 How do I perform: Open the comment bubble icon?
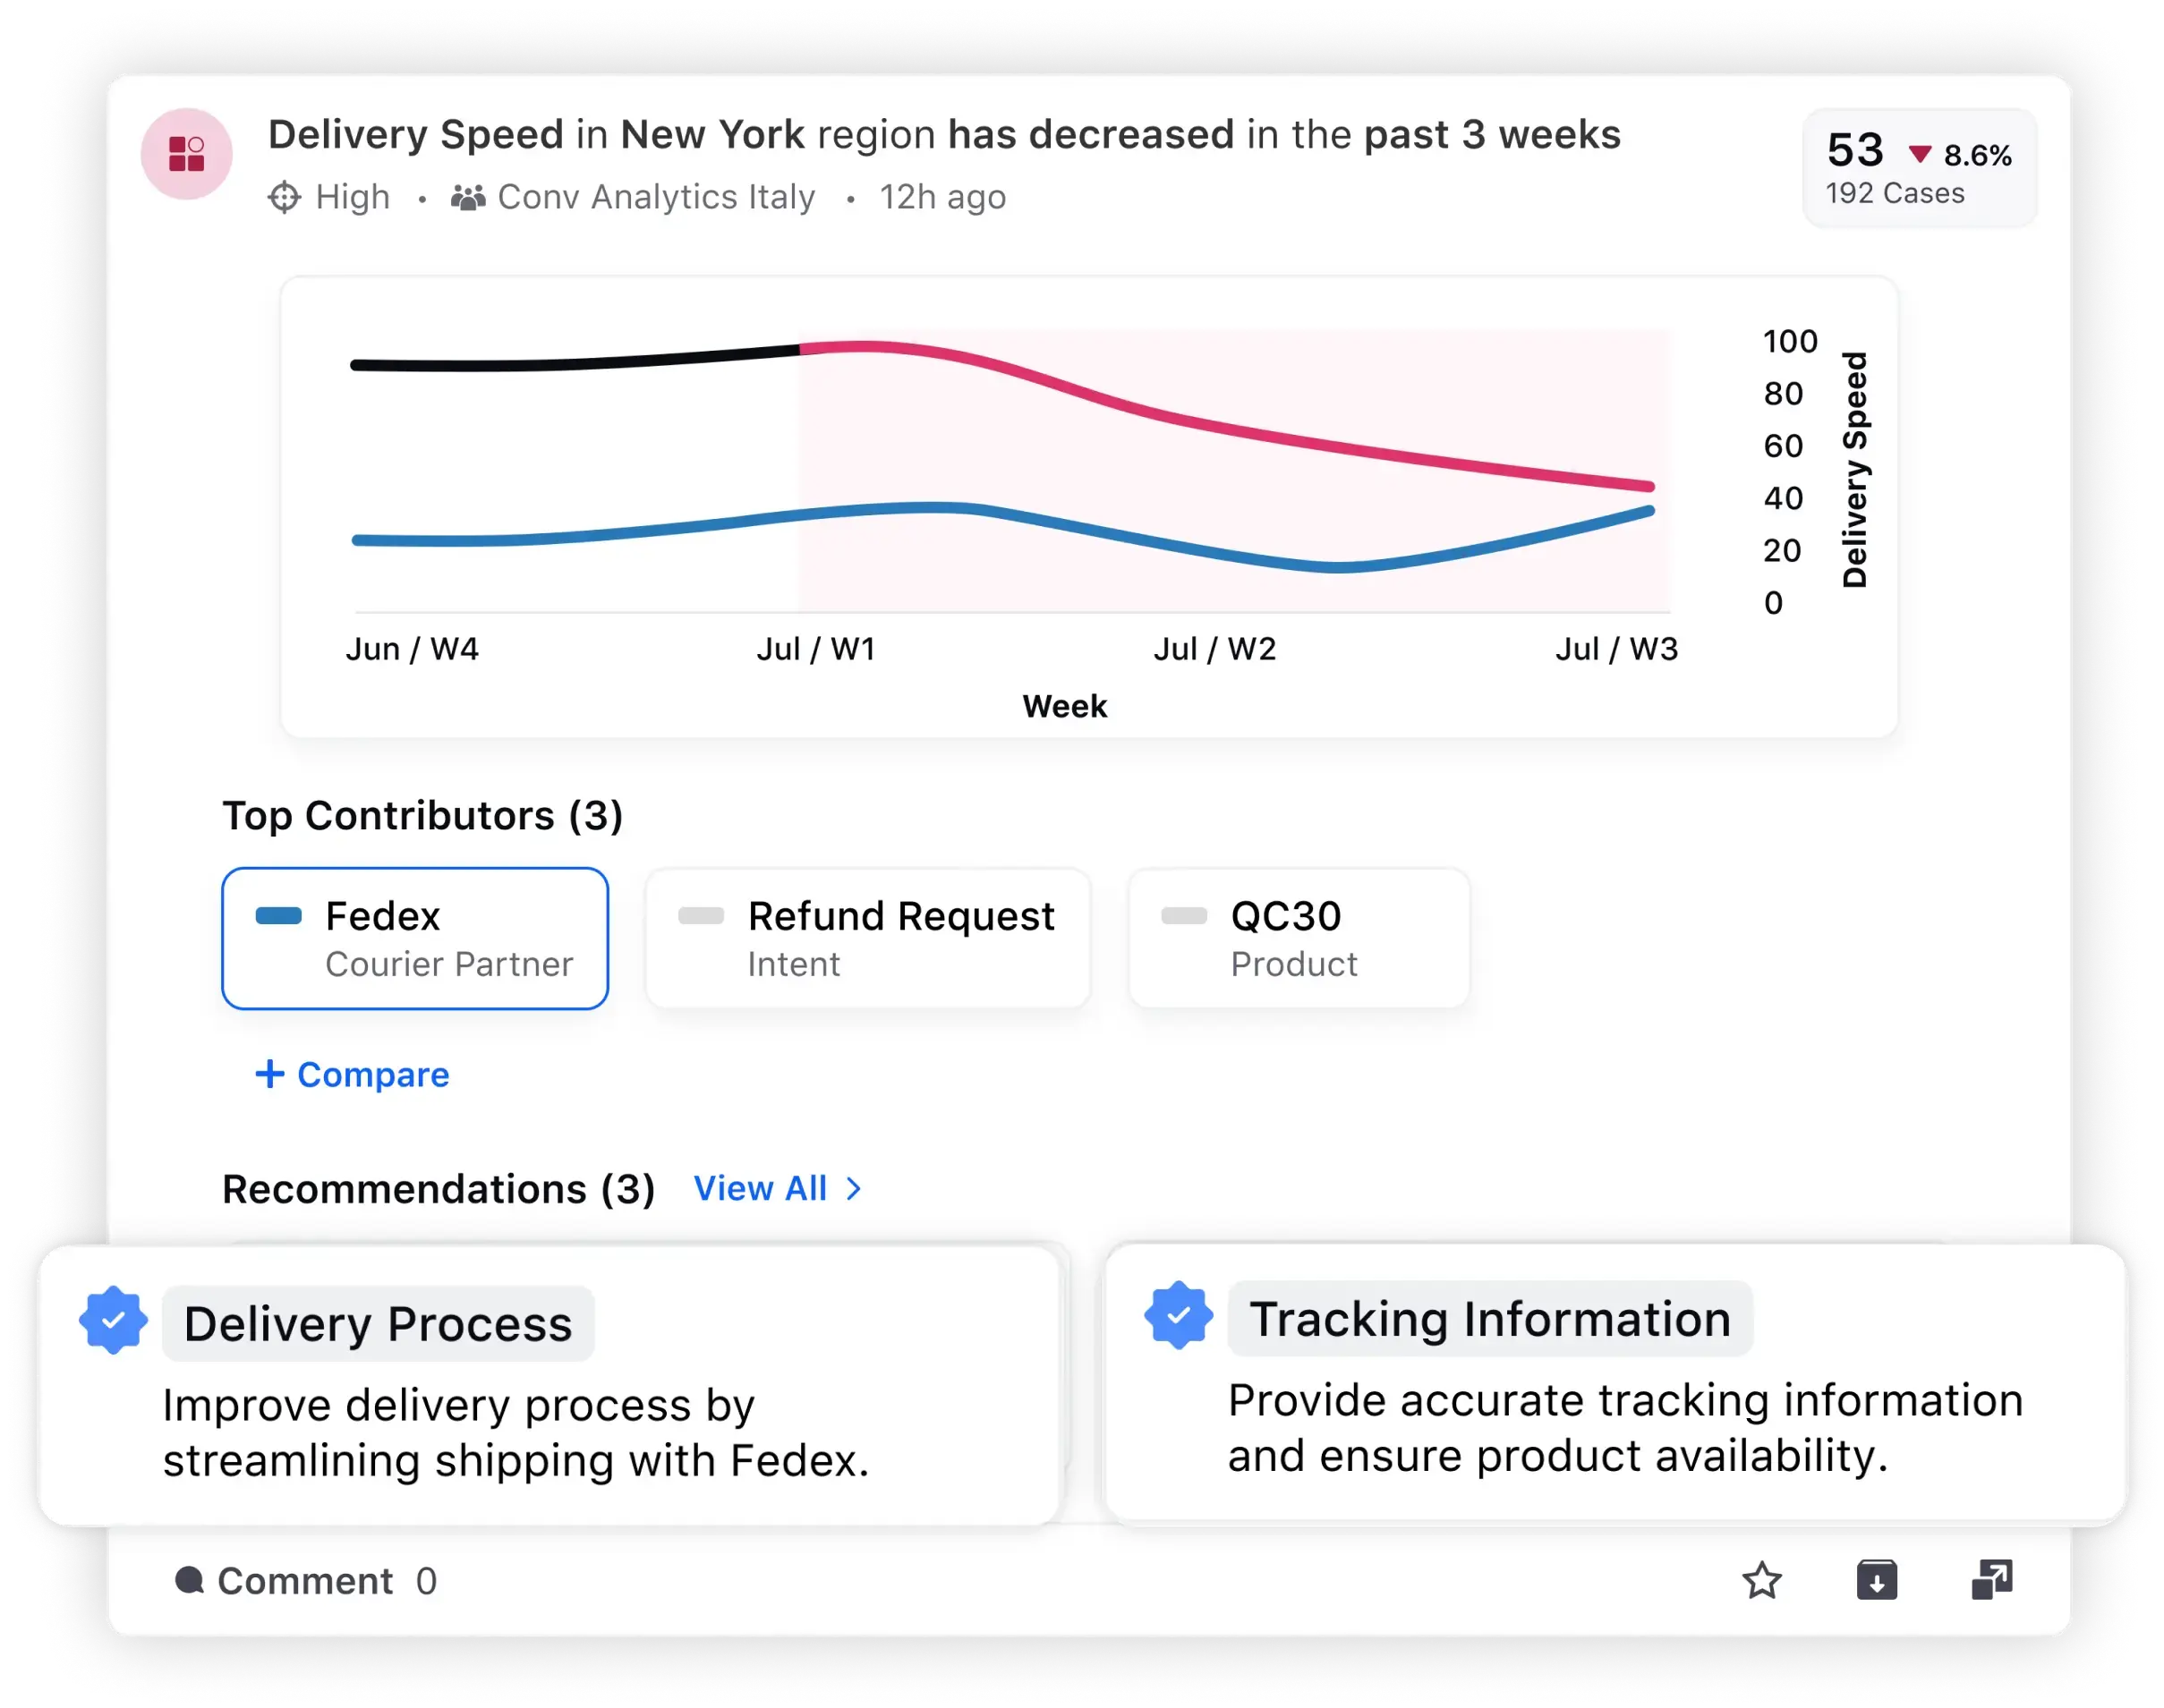point(189,1580)
